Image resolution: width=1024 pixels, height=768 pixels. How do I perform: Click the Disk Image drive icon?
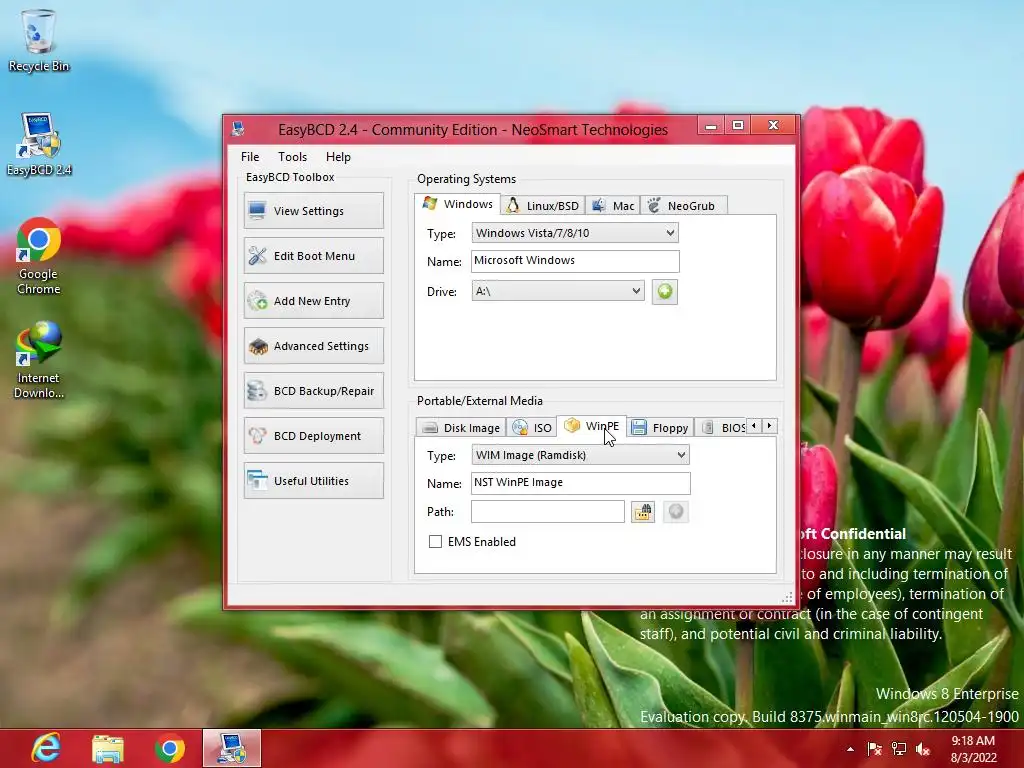[430, 428]
